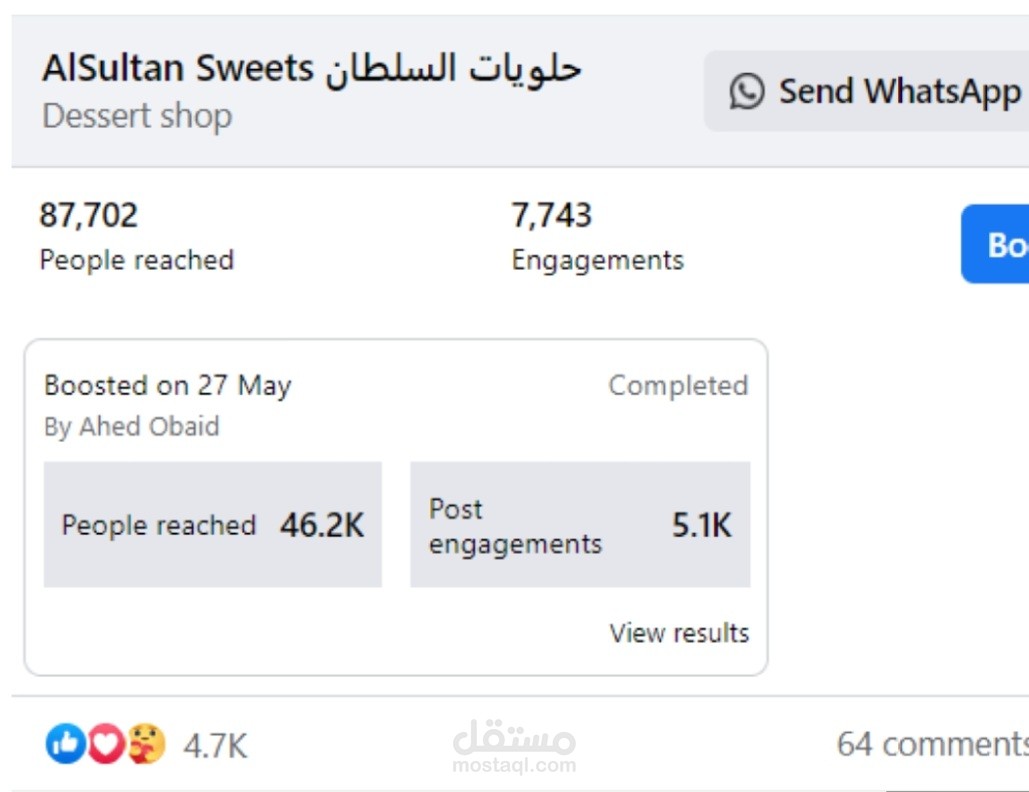Click the 87,702 People reached figure

coord(89,215)
